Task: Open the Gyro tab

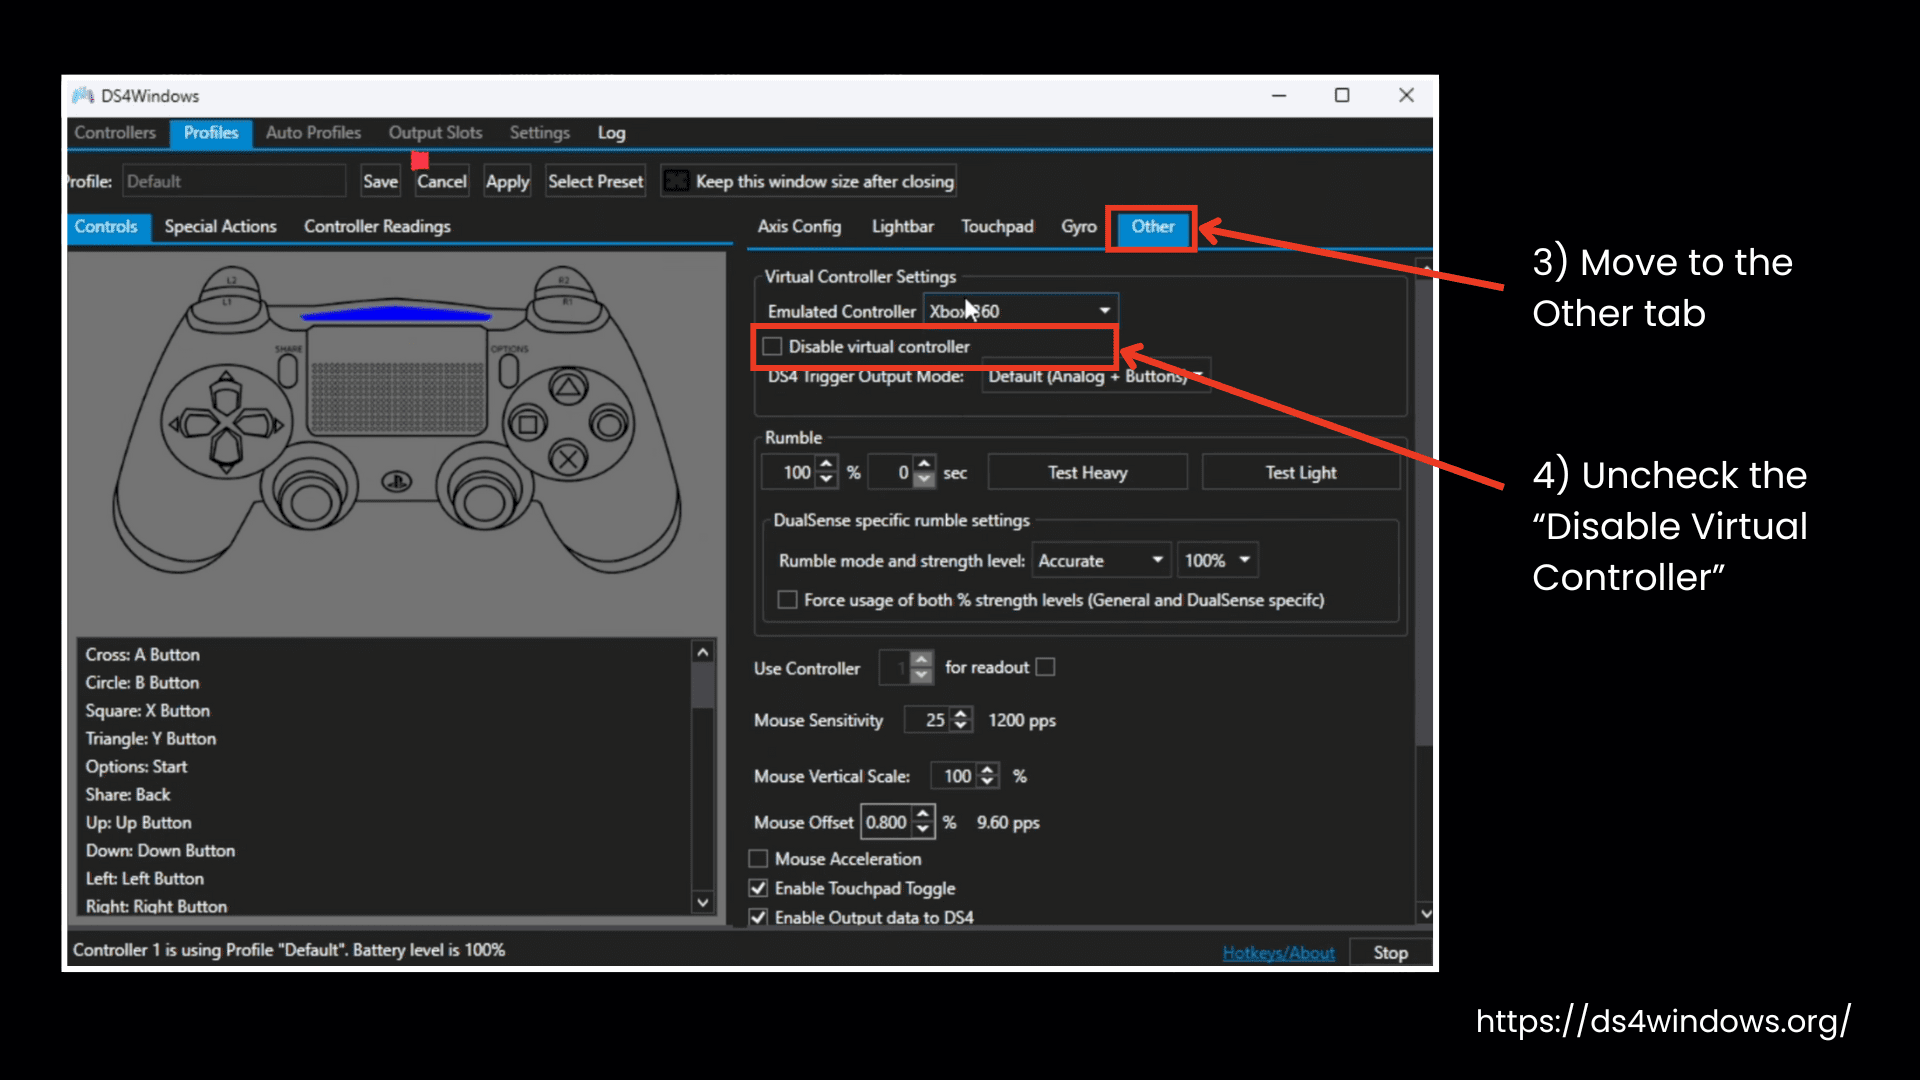Action: pyautogui.click(x=1079, y=227)
